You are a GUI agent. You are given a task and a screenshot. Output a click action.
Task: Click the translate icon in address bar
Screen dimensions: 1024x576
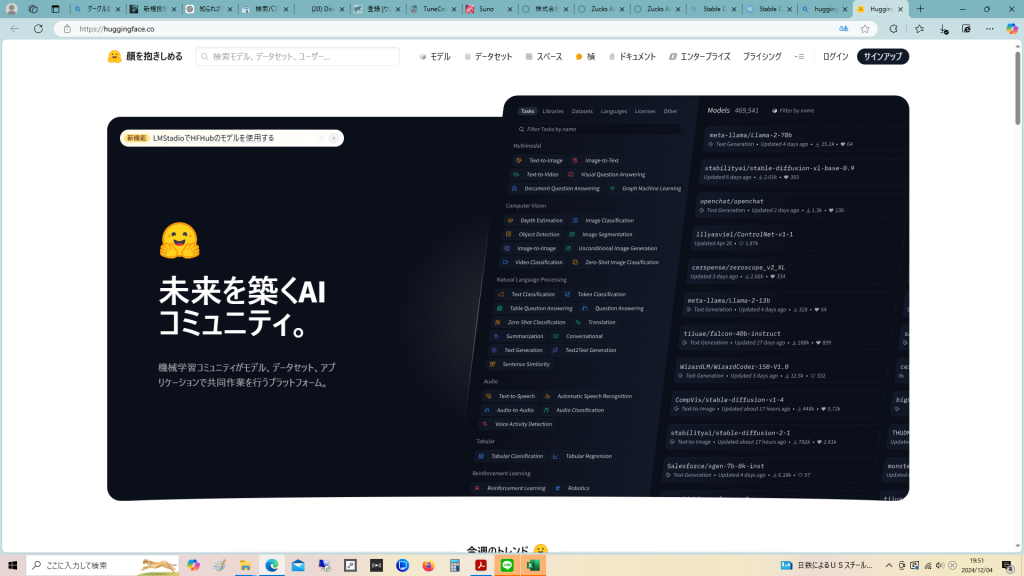844,29
